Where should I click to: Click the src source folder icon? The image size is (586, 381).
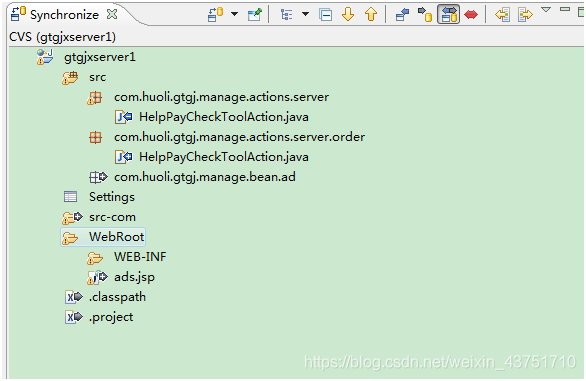70,77
